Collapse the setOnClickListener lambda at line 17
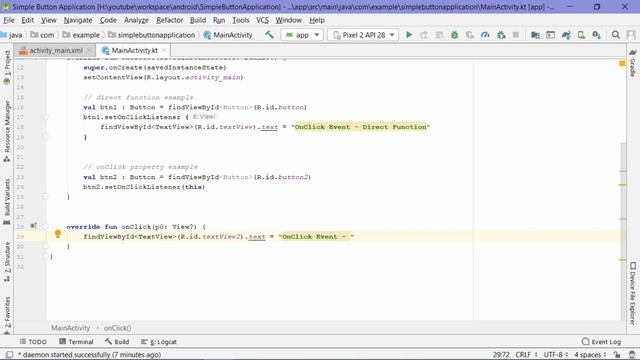 coord(45,117)
